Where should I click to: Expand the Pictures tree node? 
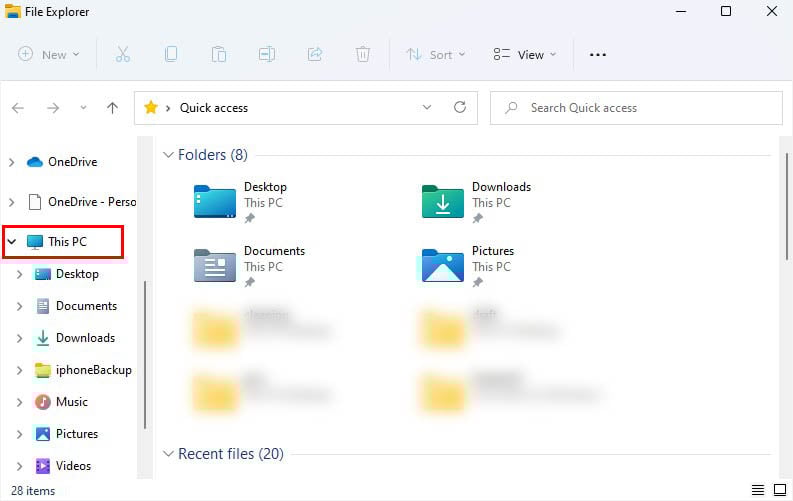click(19, 434)
